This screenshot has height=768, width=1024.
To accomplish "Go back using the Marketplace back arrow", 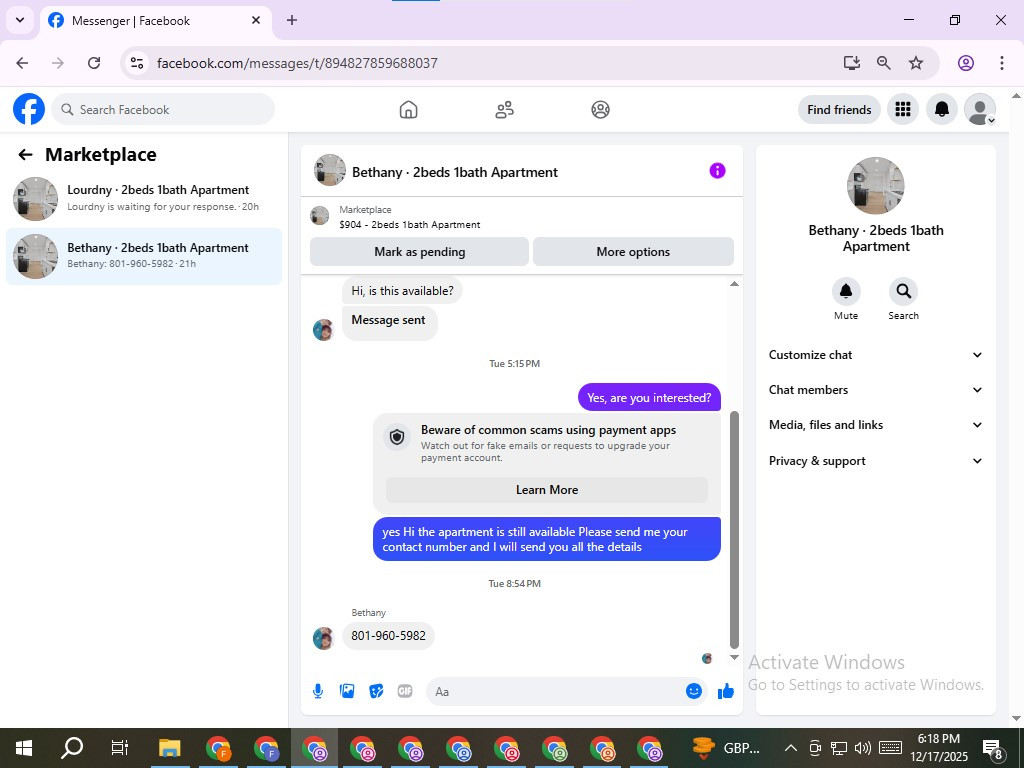I will (x=25, y=155).
